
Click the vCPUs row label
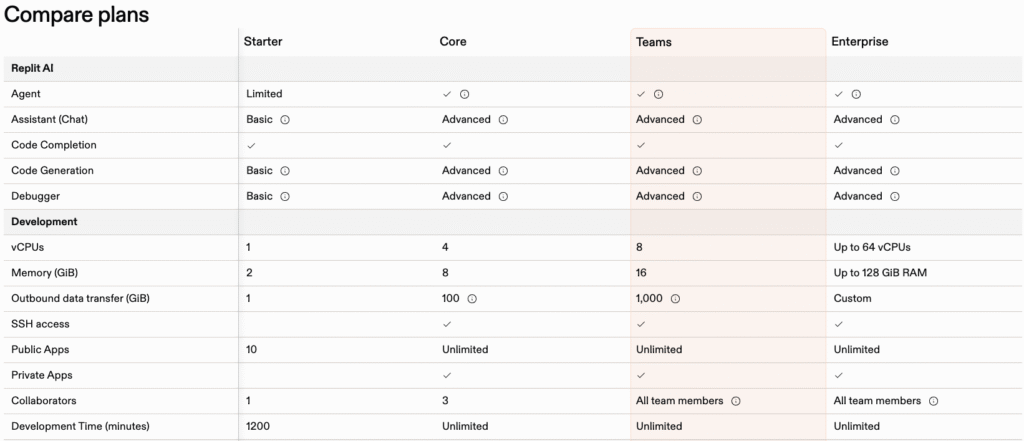(x=27, y=248)
